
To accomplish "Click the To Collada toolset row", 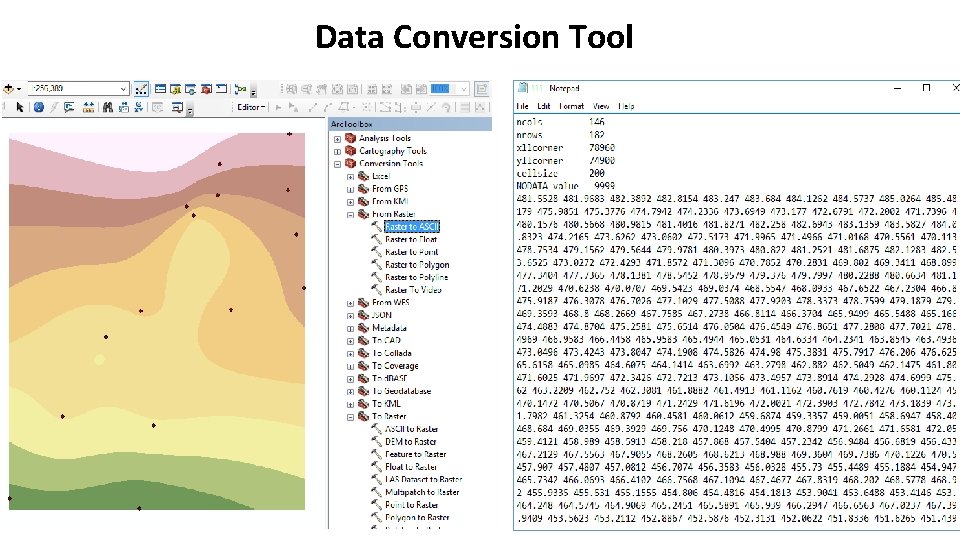I will click(x=391, y=353).
